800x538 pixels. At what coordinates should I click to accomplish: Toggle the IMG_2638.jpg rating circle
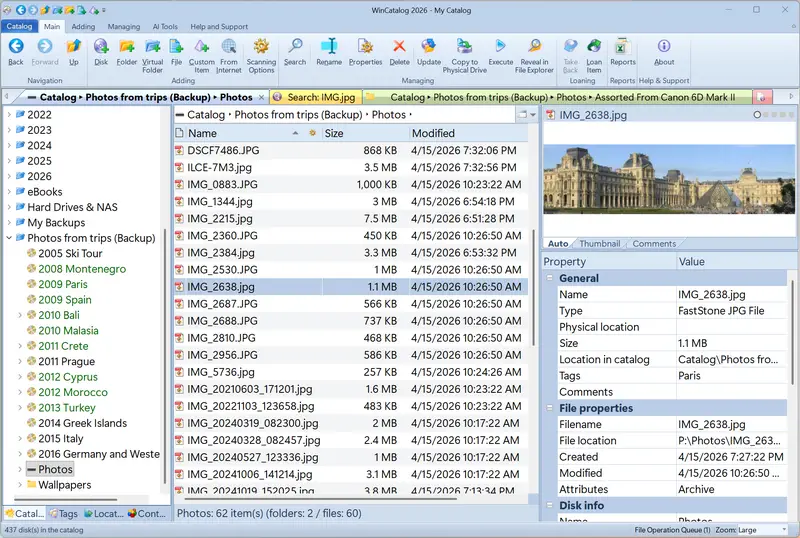tap(757, 115)
